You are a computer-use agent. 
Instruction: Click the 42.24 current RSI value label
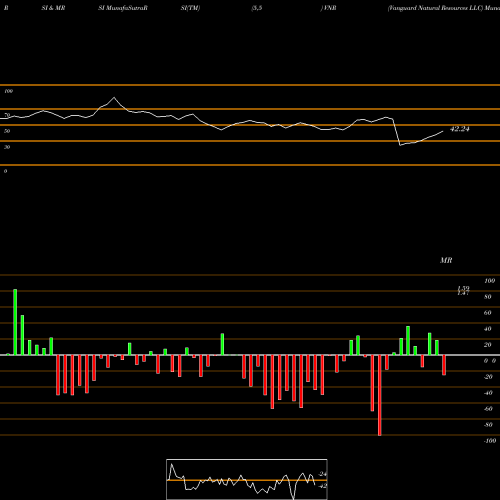460,129
